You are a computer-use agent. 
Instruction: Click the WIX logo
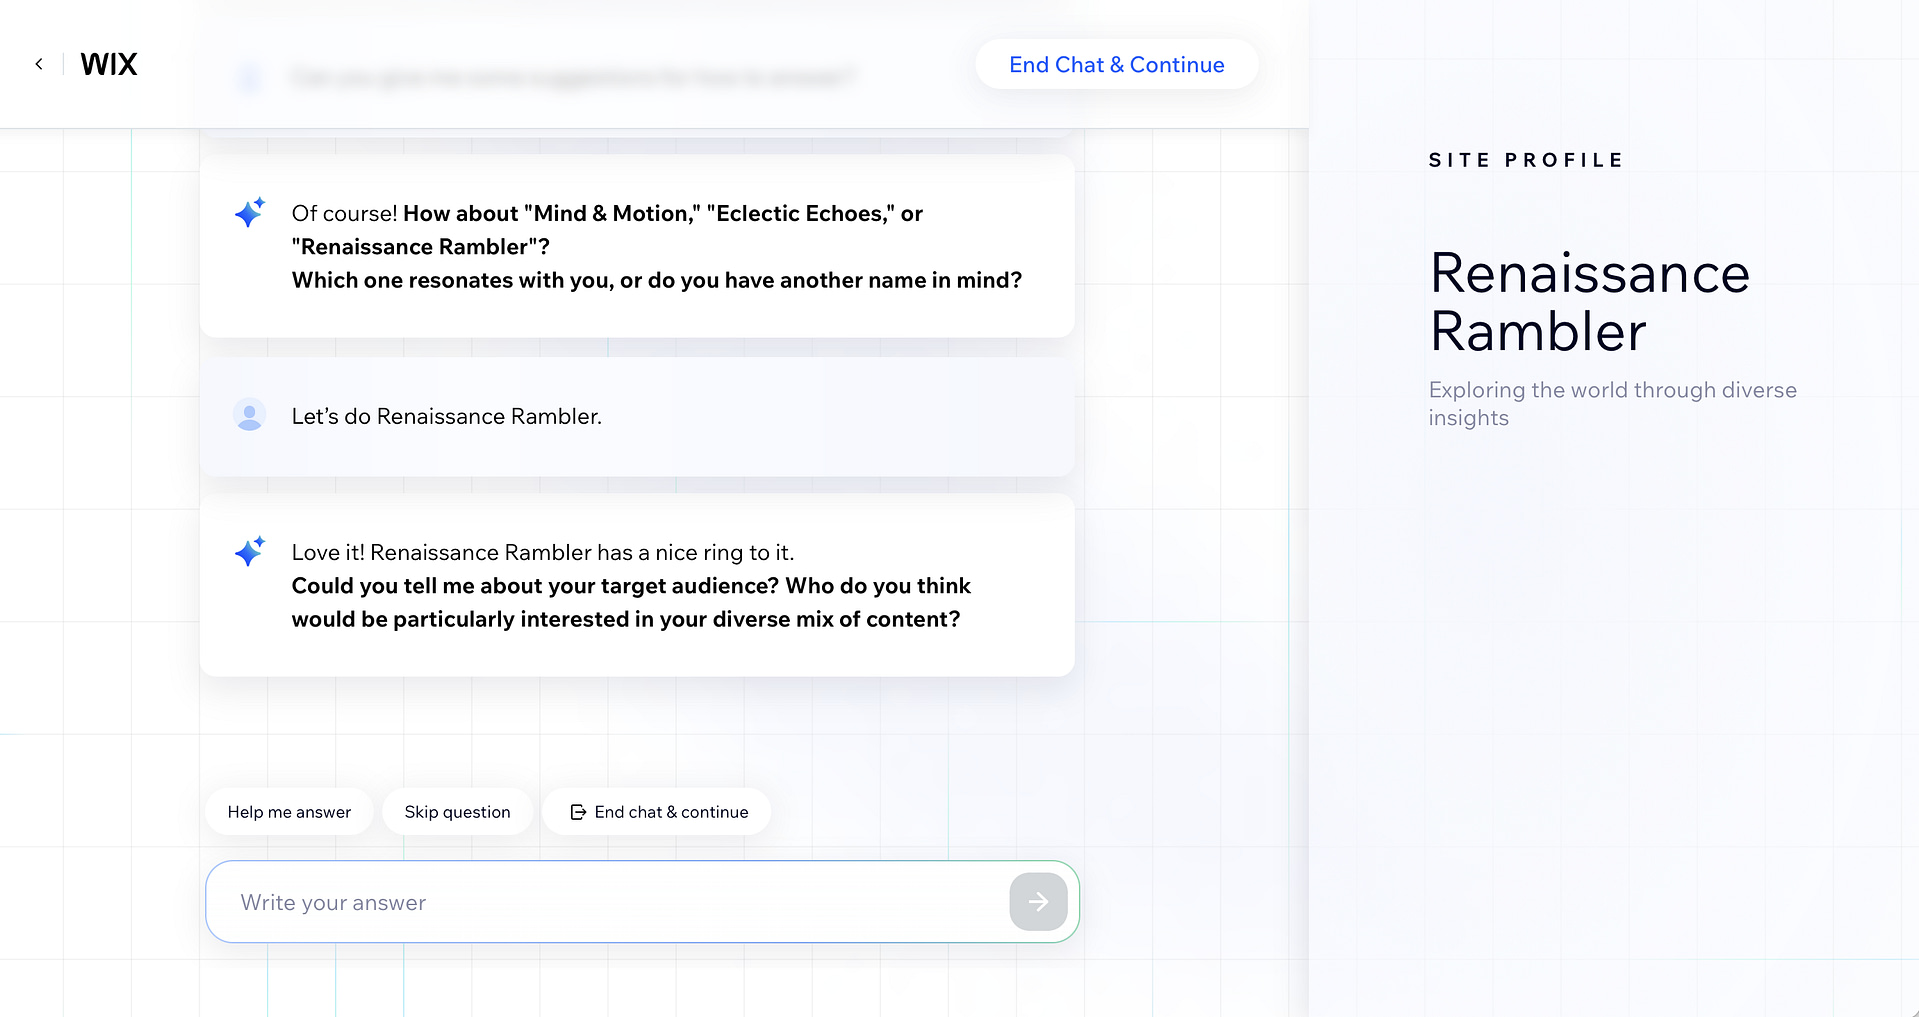(x=108, y=64)
